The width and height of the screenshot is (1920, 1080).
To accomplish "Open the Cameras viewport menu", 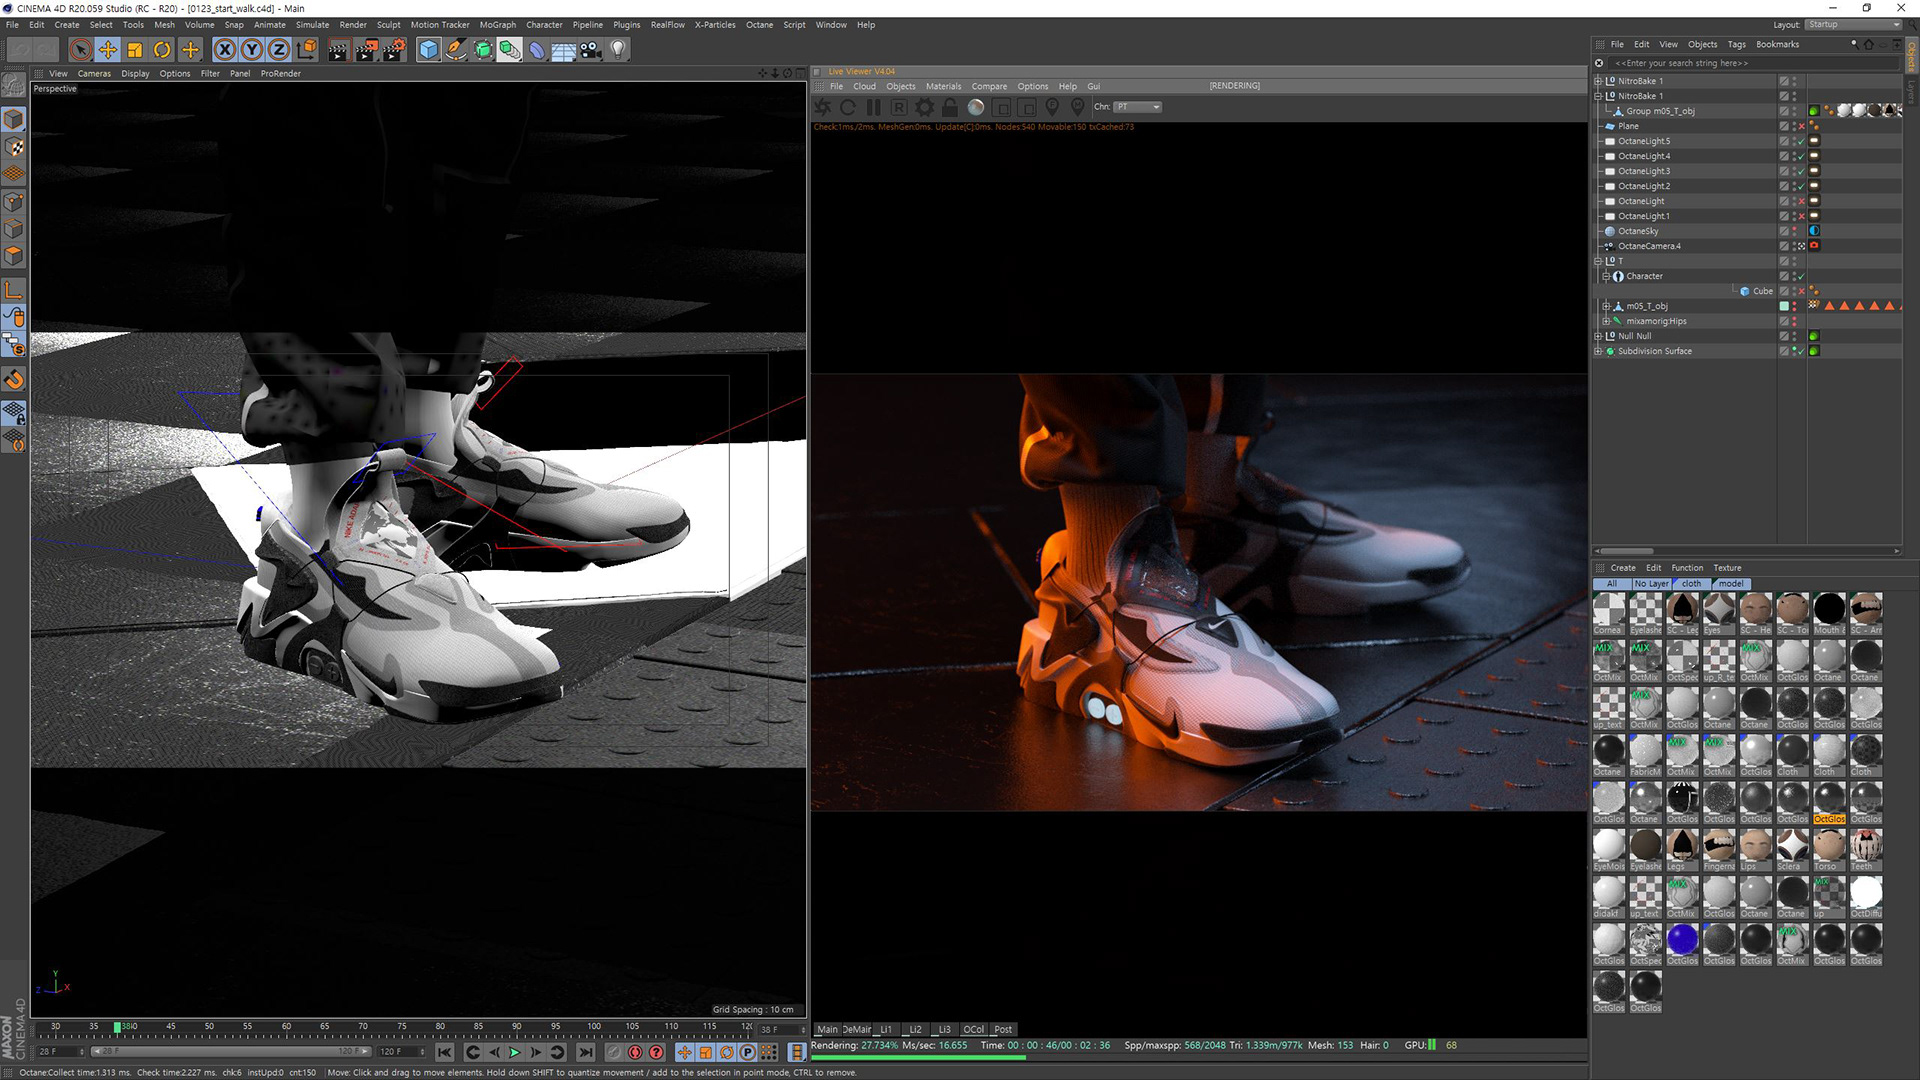I will [x=94, y=74].
